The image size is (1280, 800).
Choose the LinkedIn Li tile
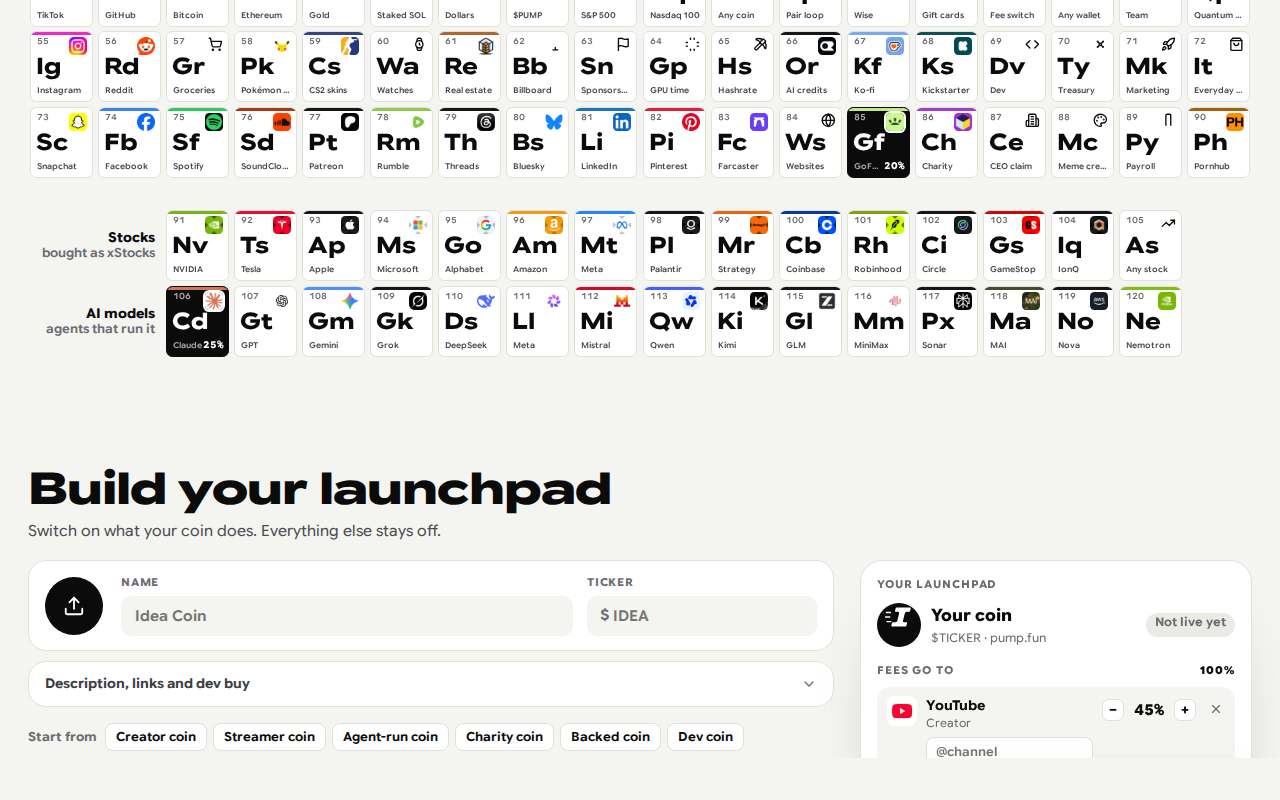[605, 143]
